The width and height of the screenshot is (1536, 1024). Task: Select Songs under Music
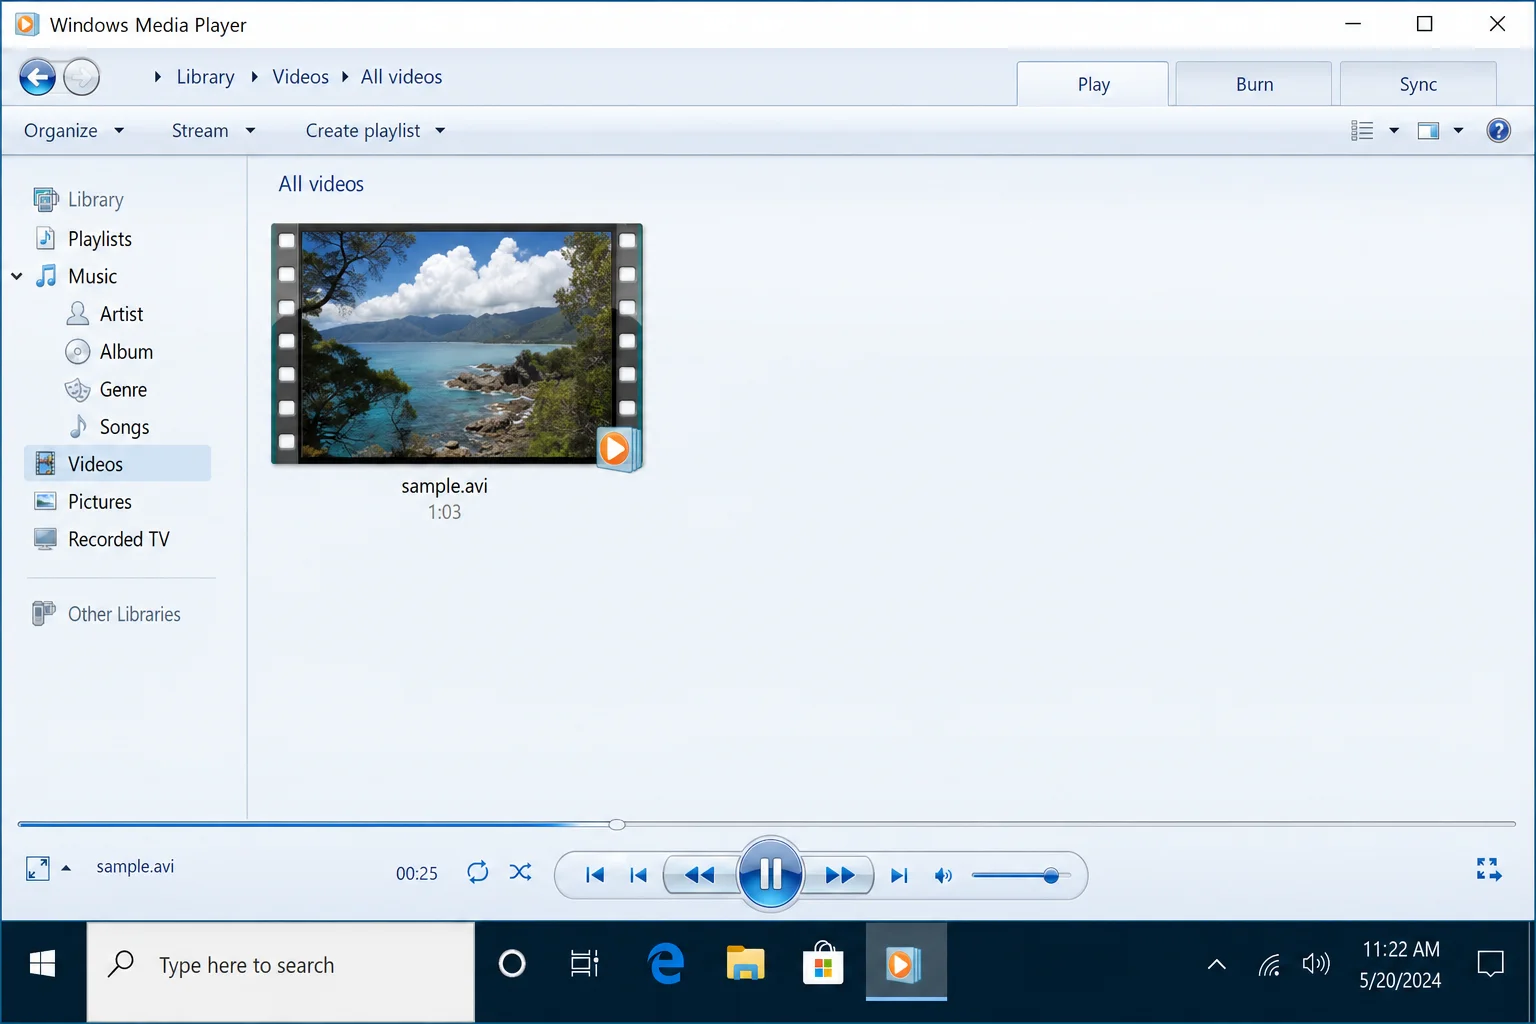124,427
